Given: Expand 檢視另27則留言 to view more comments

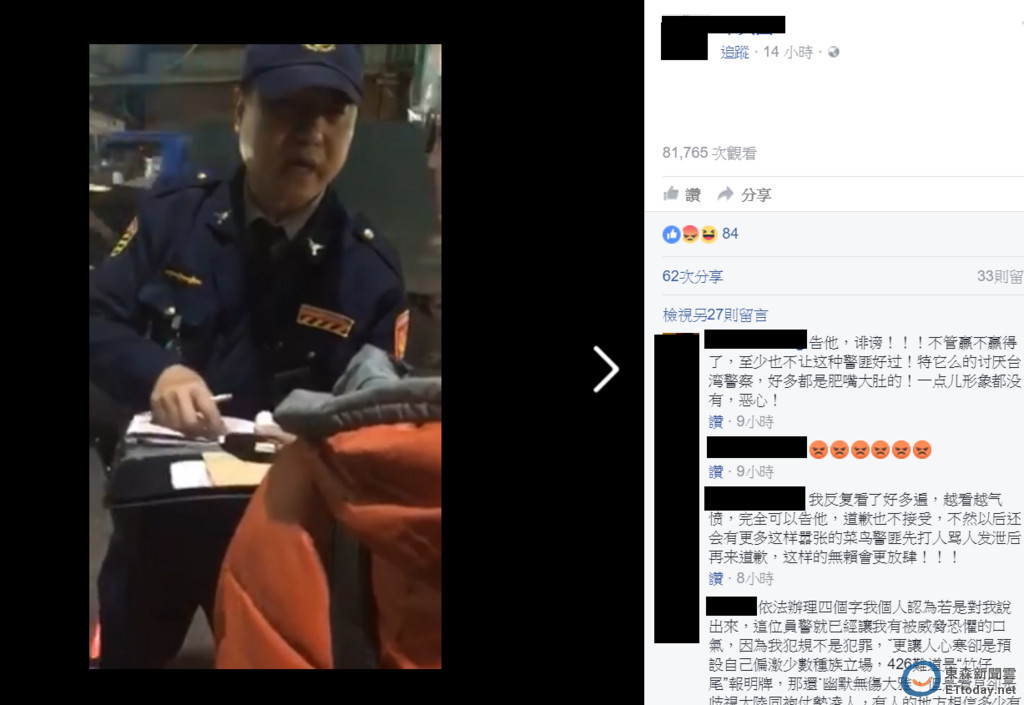Looking at the screenshot, I should [x=715, y=315].
